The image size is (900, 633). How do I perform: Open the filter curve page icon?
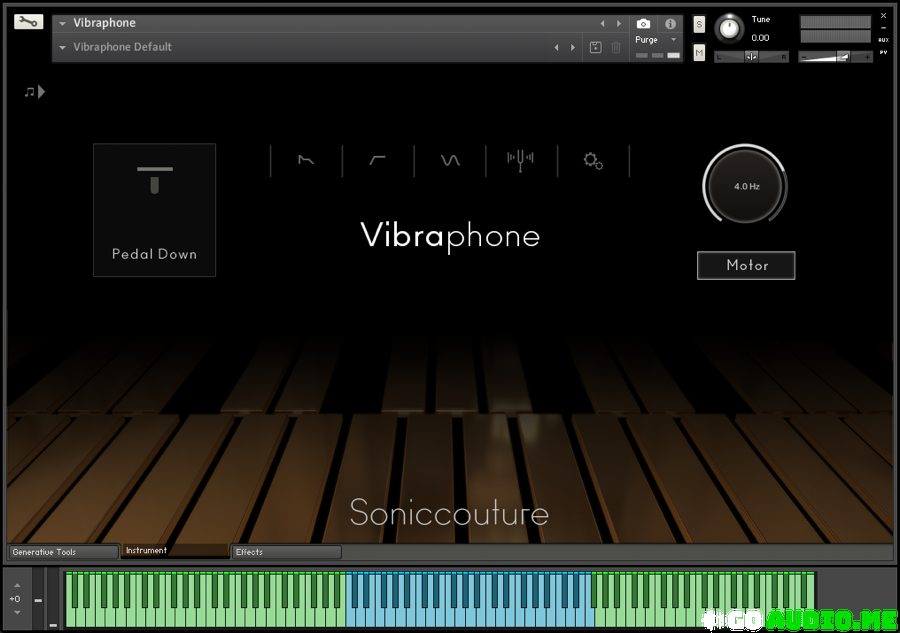[x=378, y=160]
